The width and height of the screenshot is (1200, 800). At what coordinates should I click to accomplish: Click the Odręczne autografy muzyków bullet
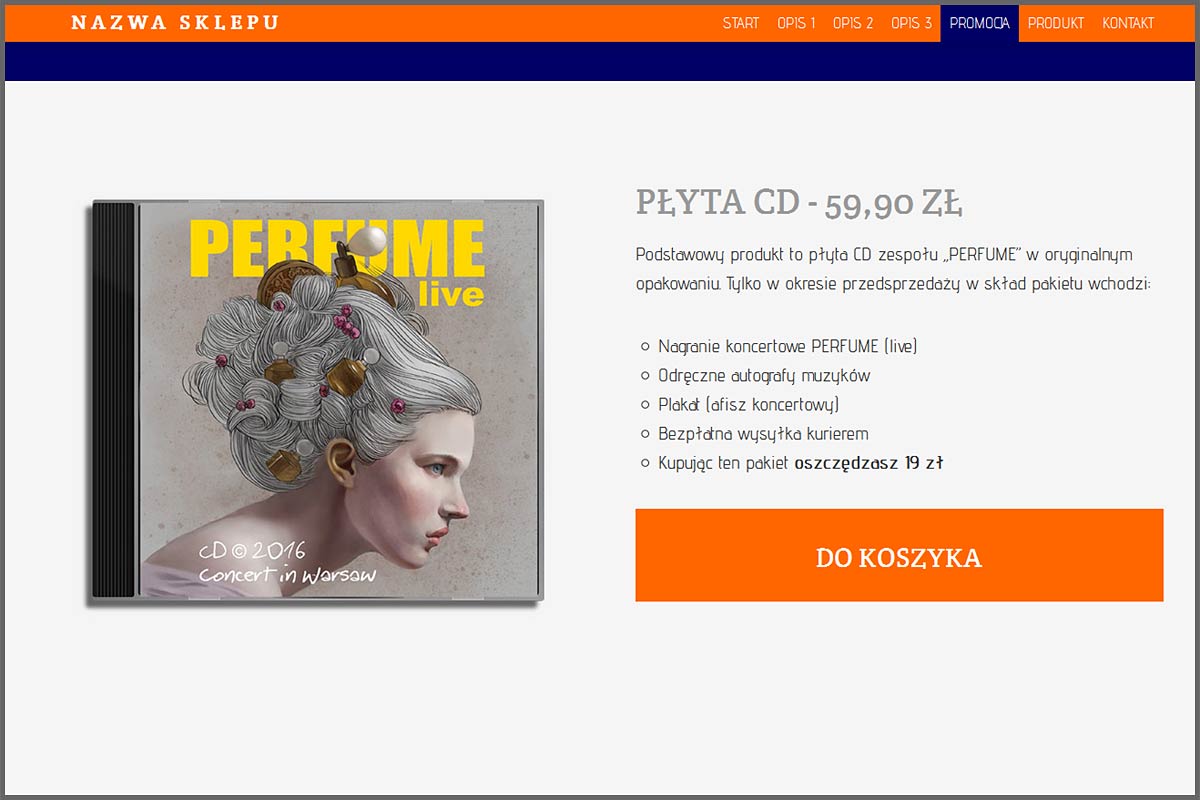tap(764, 376)
